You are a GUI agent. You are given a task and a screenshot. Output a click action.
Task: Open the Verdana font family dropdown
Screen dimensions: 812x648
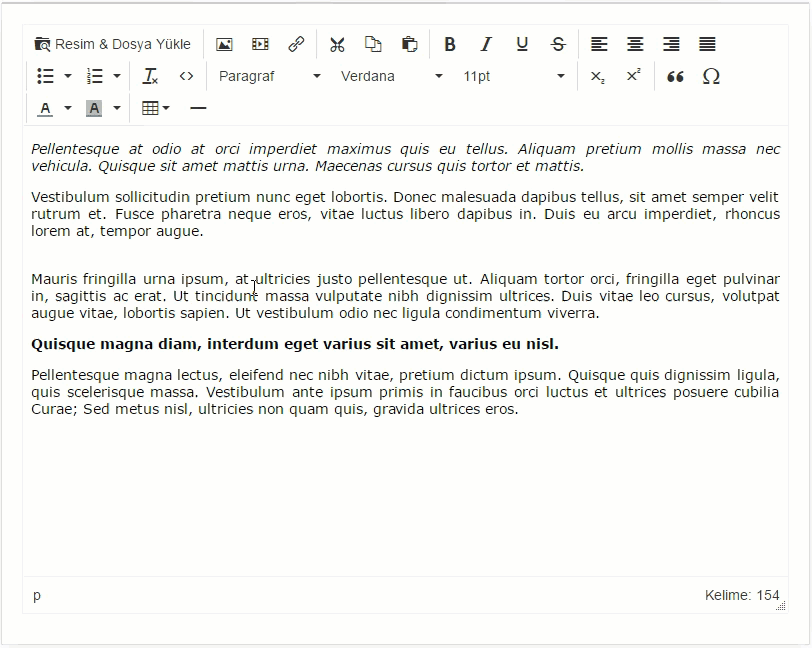(390, 76)
